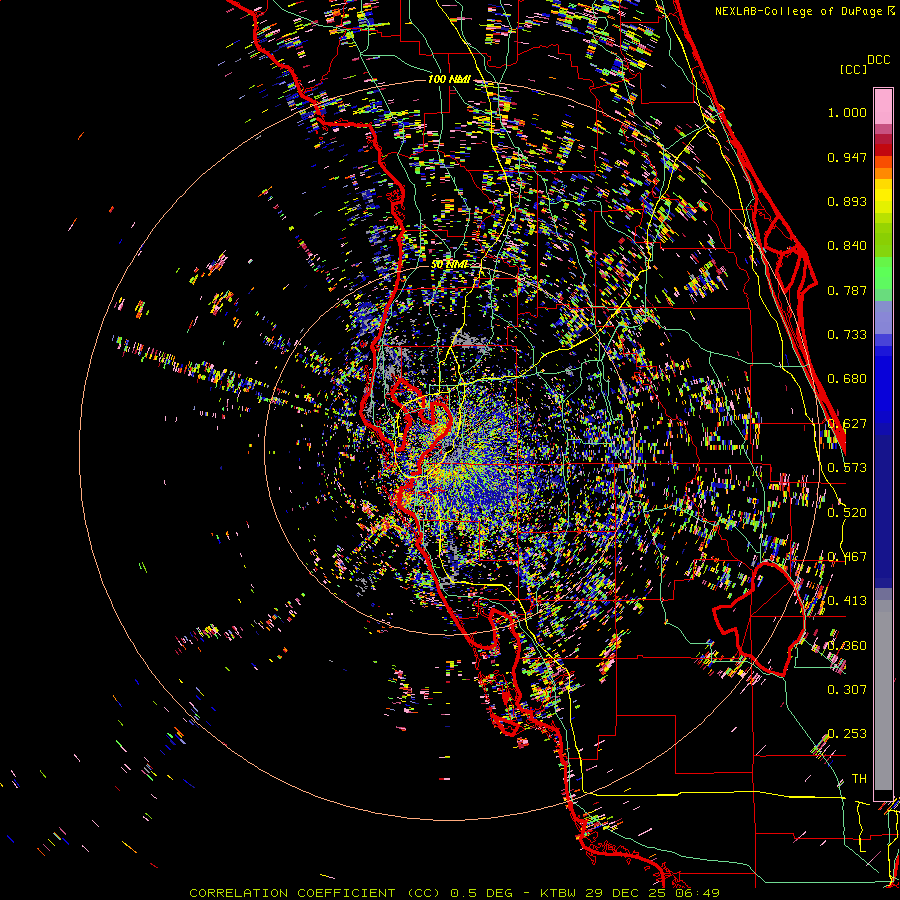
Task: Select the 0.413 scale value
Action: click(847, 601)
